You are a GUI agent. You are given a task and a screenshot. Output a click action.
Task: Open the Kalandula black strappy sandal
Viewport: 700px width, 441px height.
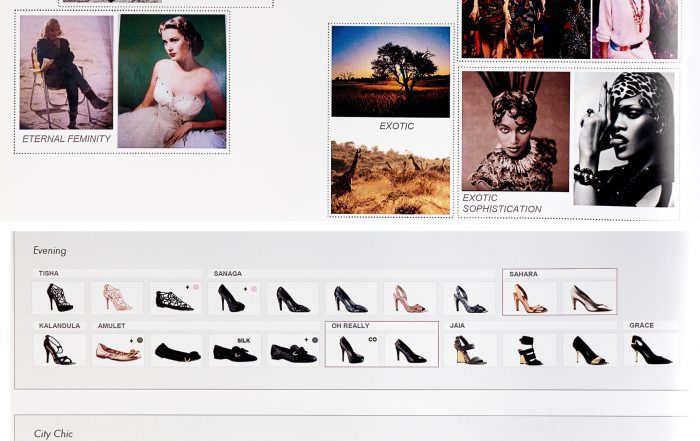click(59, 350)
